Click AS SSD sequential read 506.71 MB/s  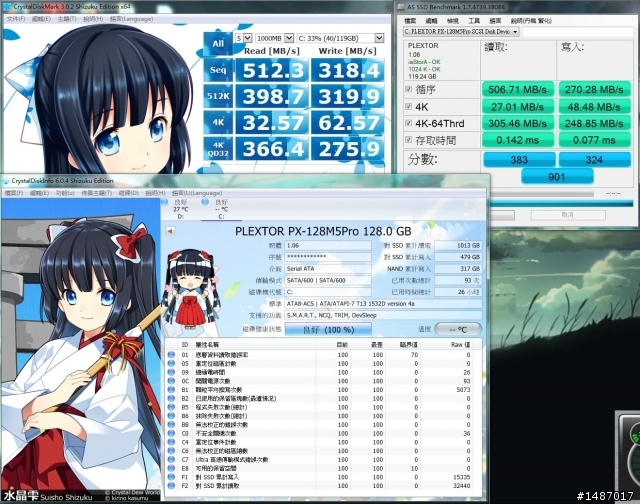(x=518, y=89)
